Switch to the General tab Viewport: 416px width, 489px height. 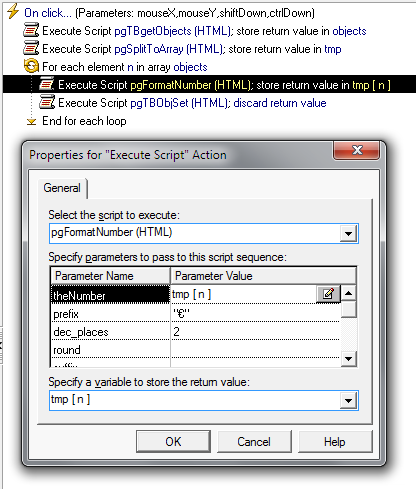(62, 188)
